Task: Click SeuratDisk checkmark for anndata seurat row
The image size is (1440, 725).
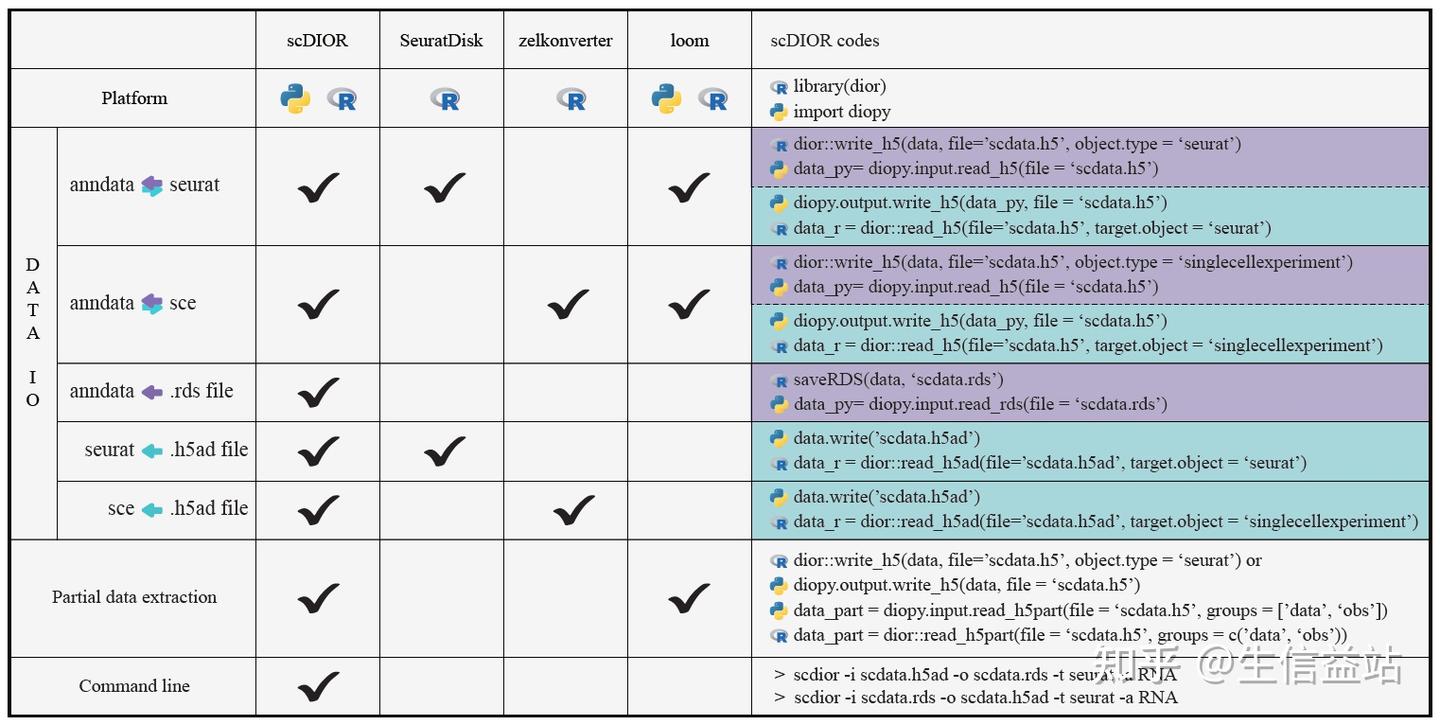Action: point(444,187)
